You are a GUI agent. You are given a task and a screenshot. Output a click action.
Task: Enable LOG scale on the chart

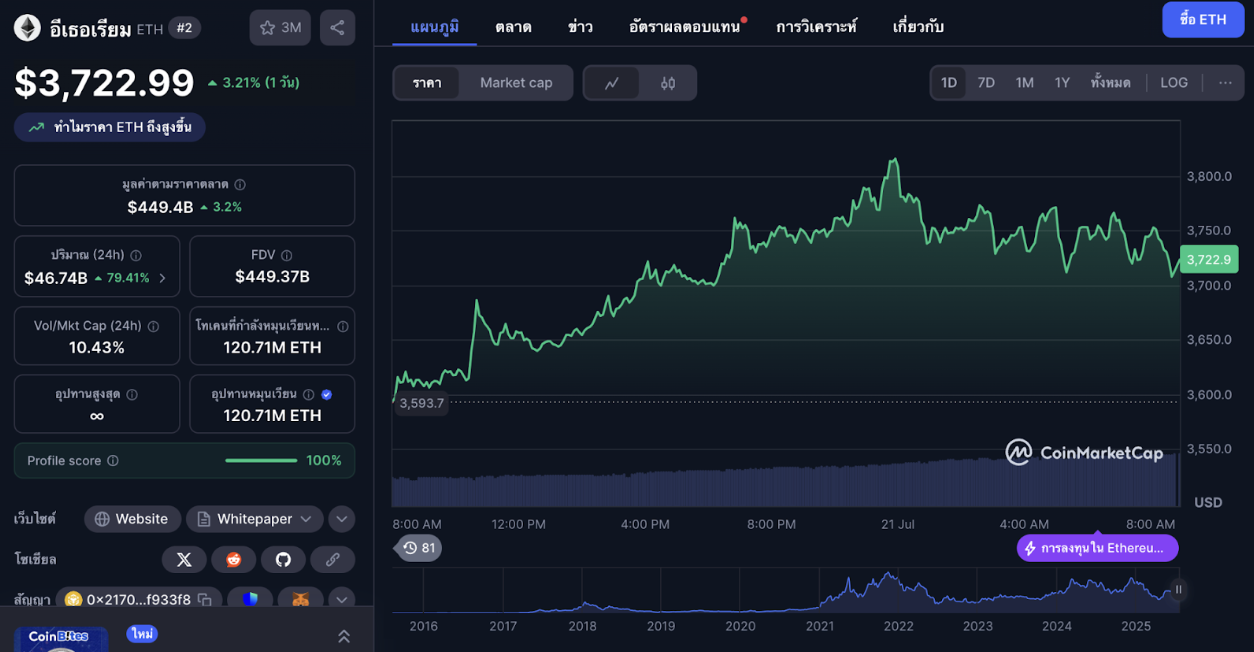tap(1173, 82)
